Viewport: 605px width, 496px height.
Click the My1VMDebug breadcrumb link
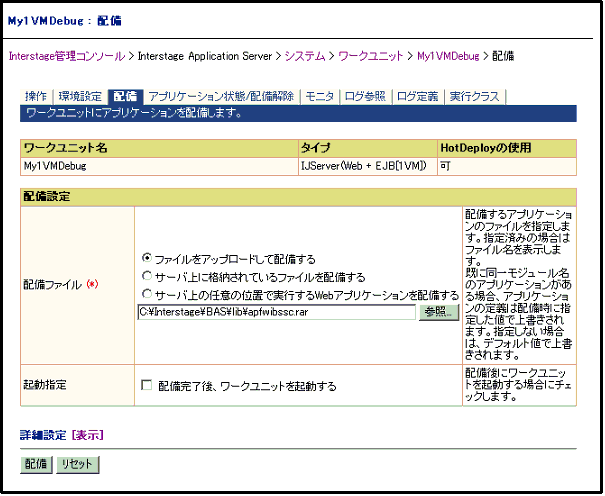[x=448, y=56]
